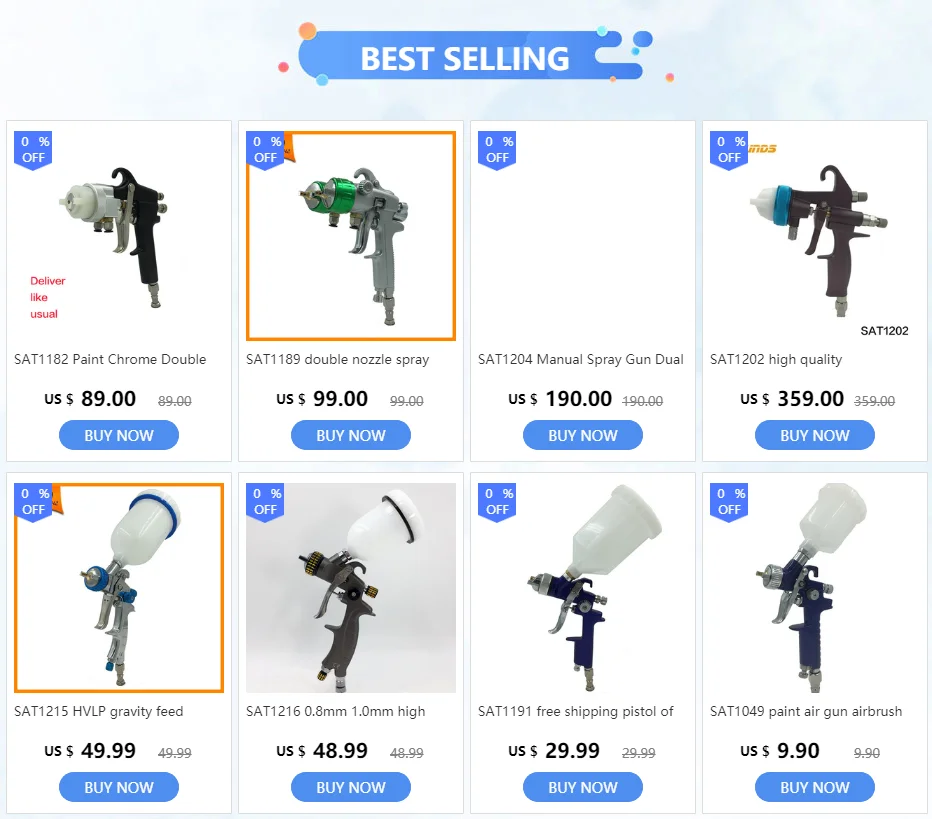The height and width of the screenshot is (819, 932).
Task: Click Buy Now for the $359.00 item
Action: coord(815,435)
